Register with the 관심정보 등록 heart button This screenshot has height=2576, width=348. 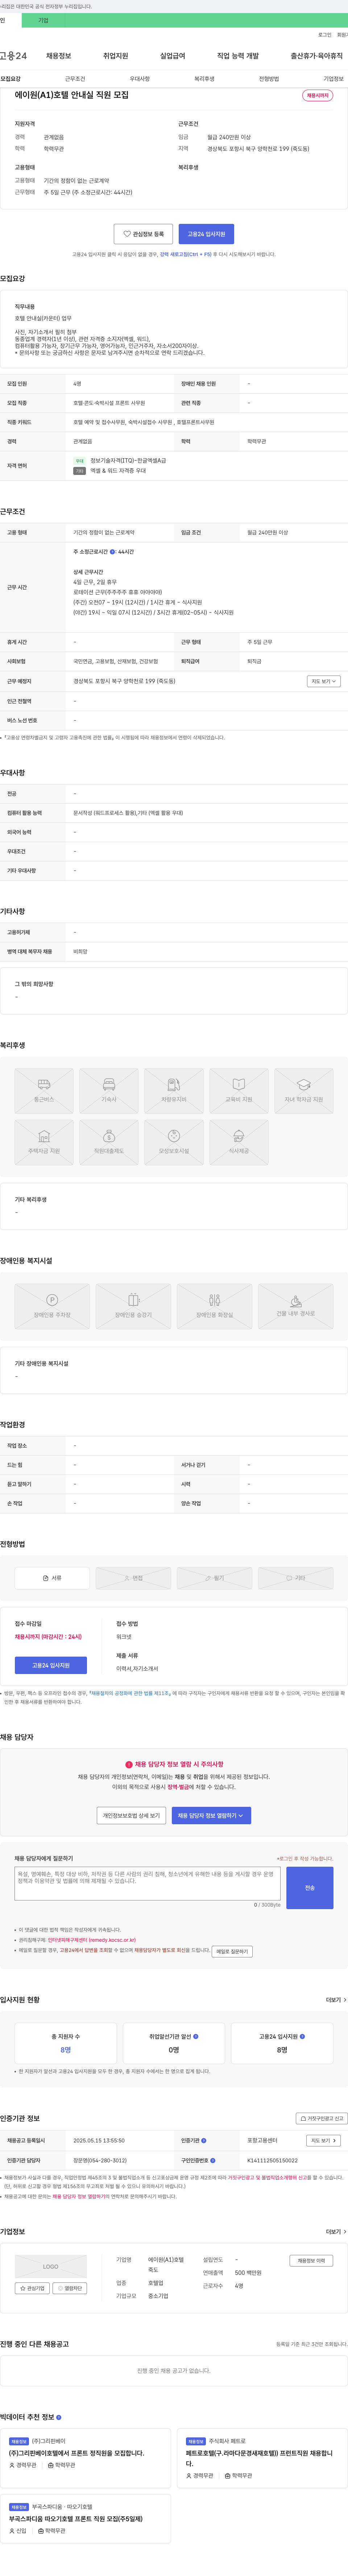point(143,234)
